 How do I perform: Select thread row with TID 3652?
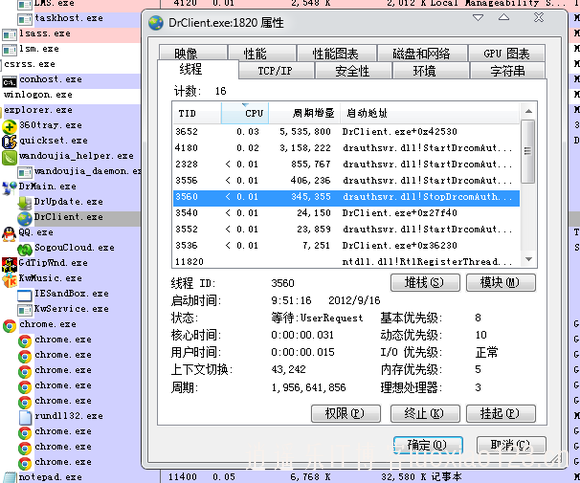pyautogui.click(x=346, y=132)
